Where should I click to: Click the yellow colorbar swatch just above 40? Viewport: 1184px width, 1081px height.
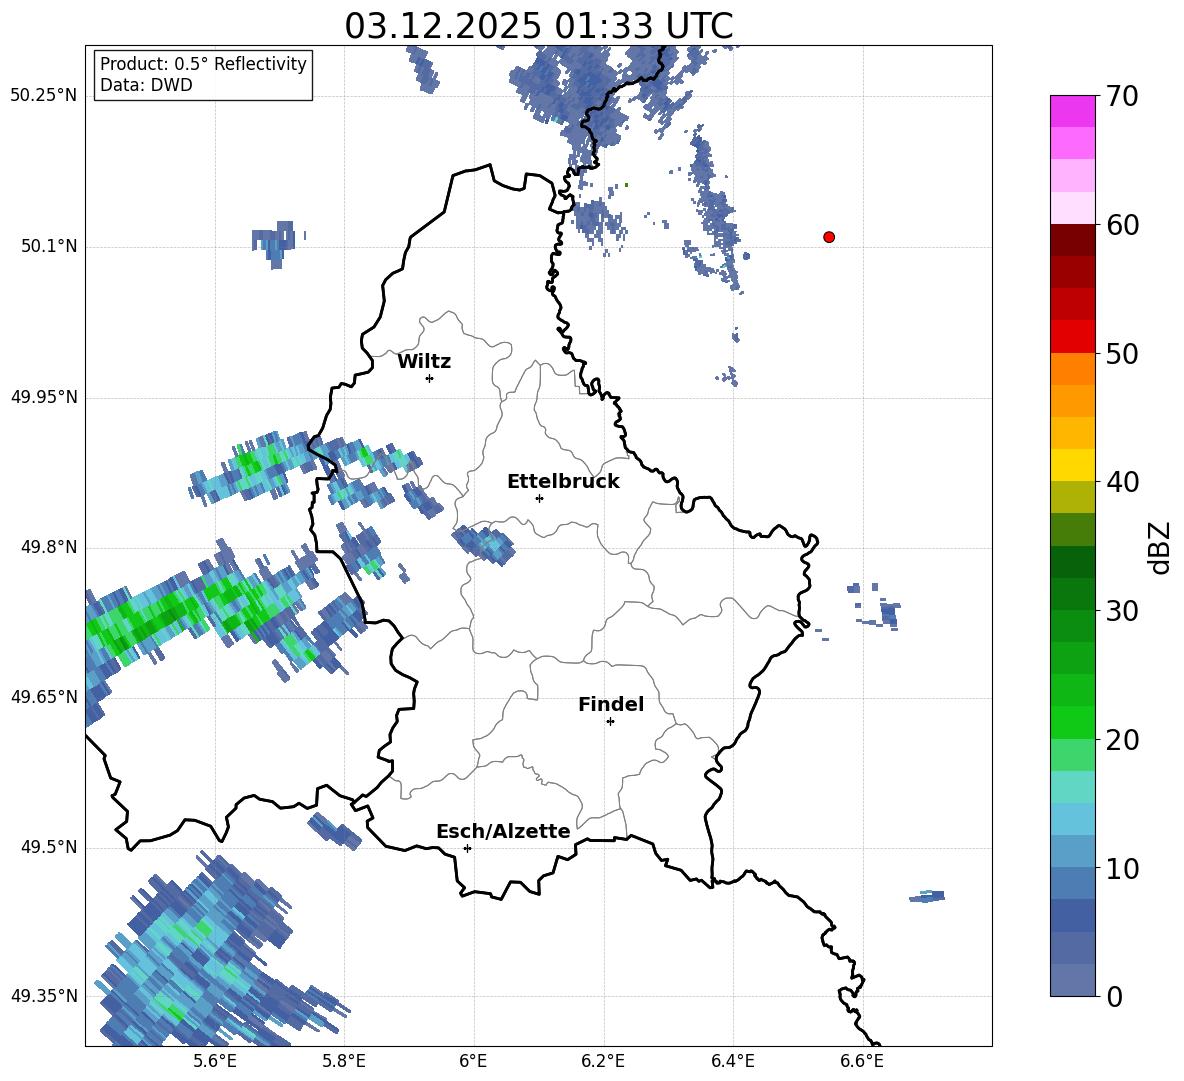coord(1072,465)
